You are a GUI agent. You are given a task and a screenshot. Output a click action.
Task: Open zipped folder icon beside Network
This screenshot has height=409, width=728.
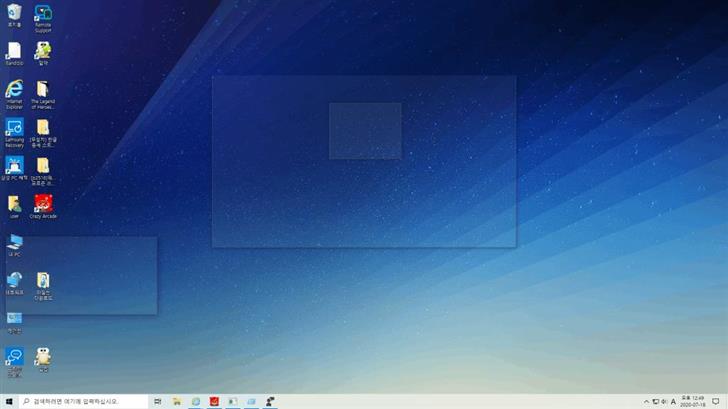(x=43, y=286)
